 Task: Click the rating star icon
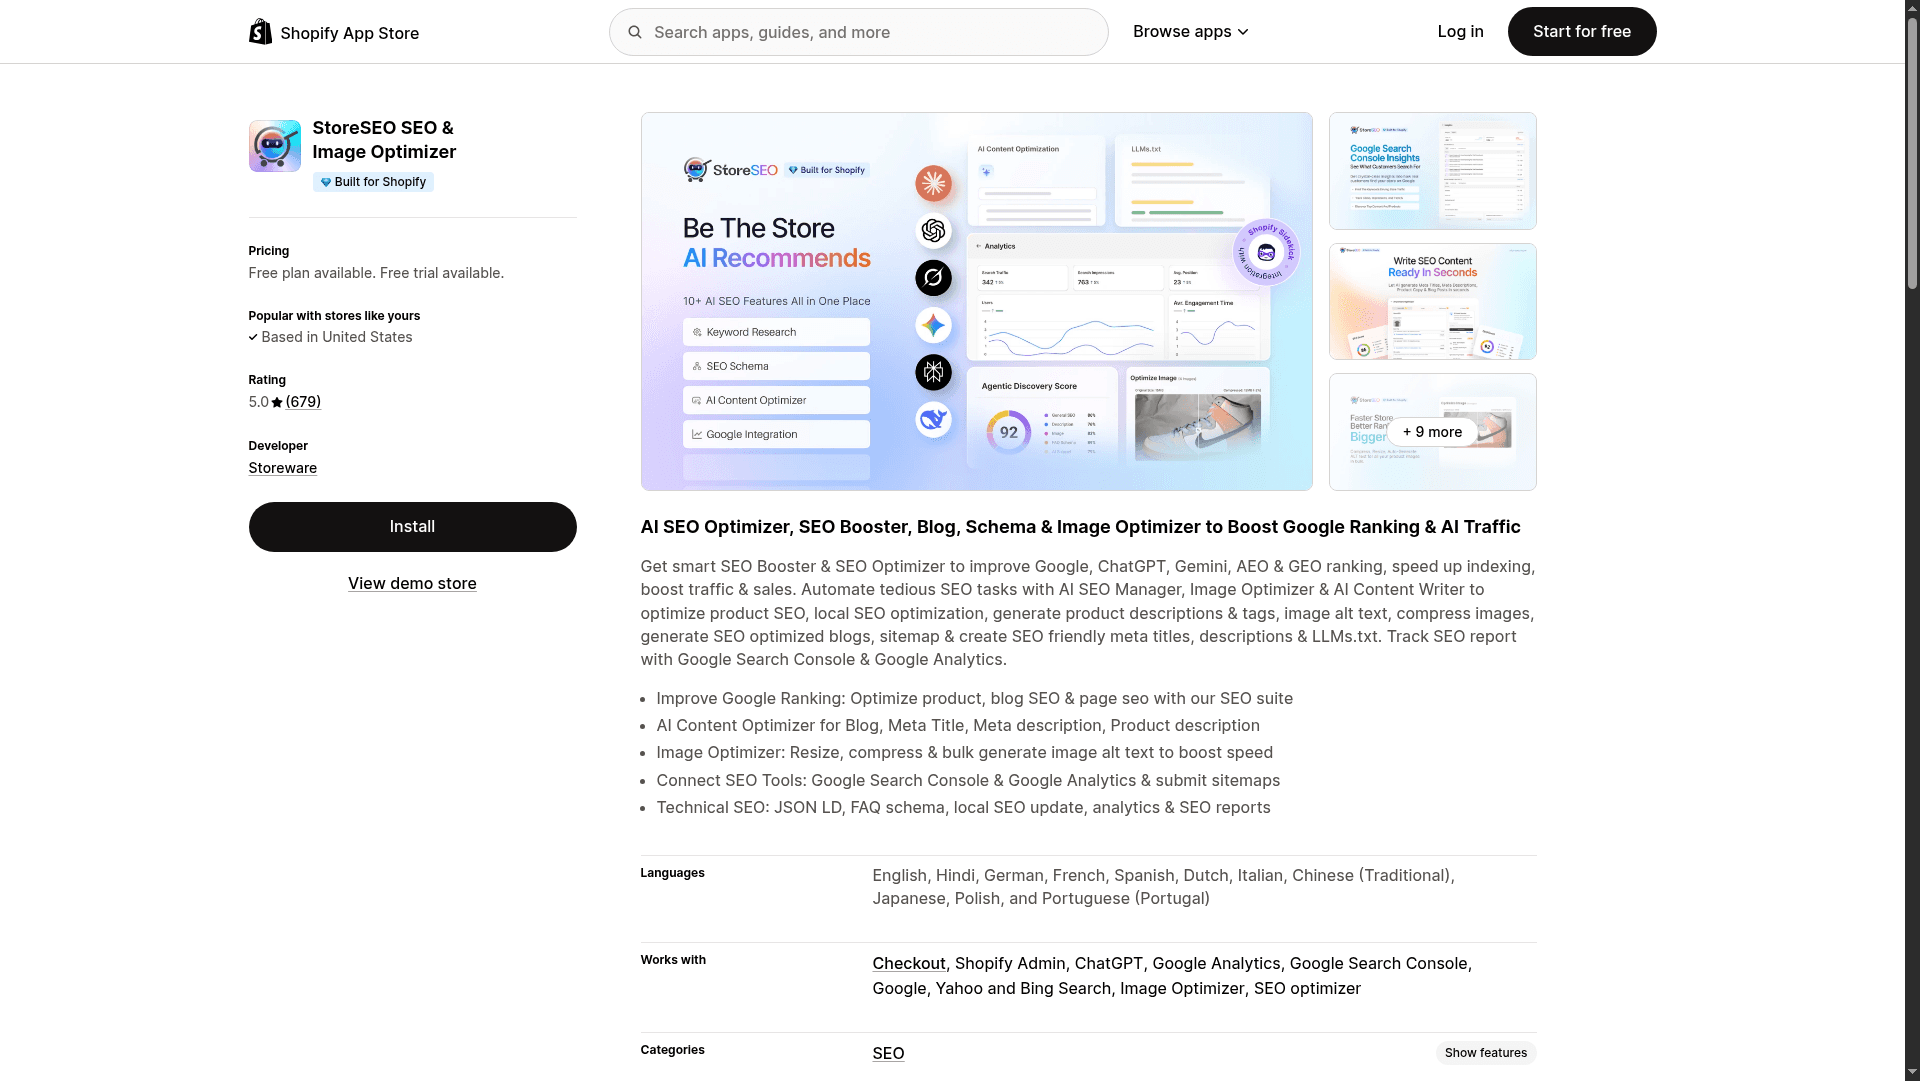[277, 402]
